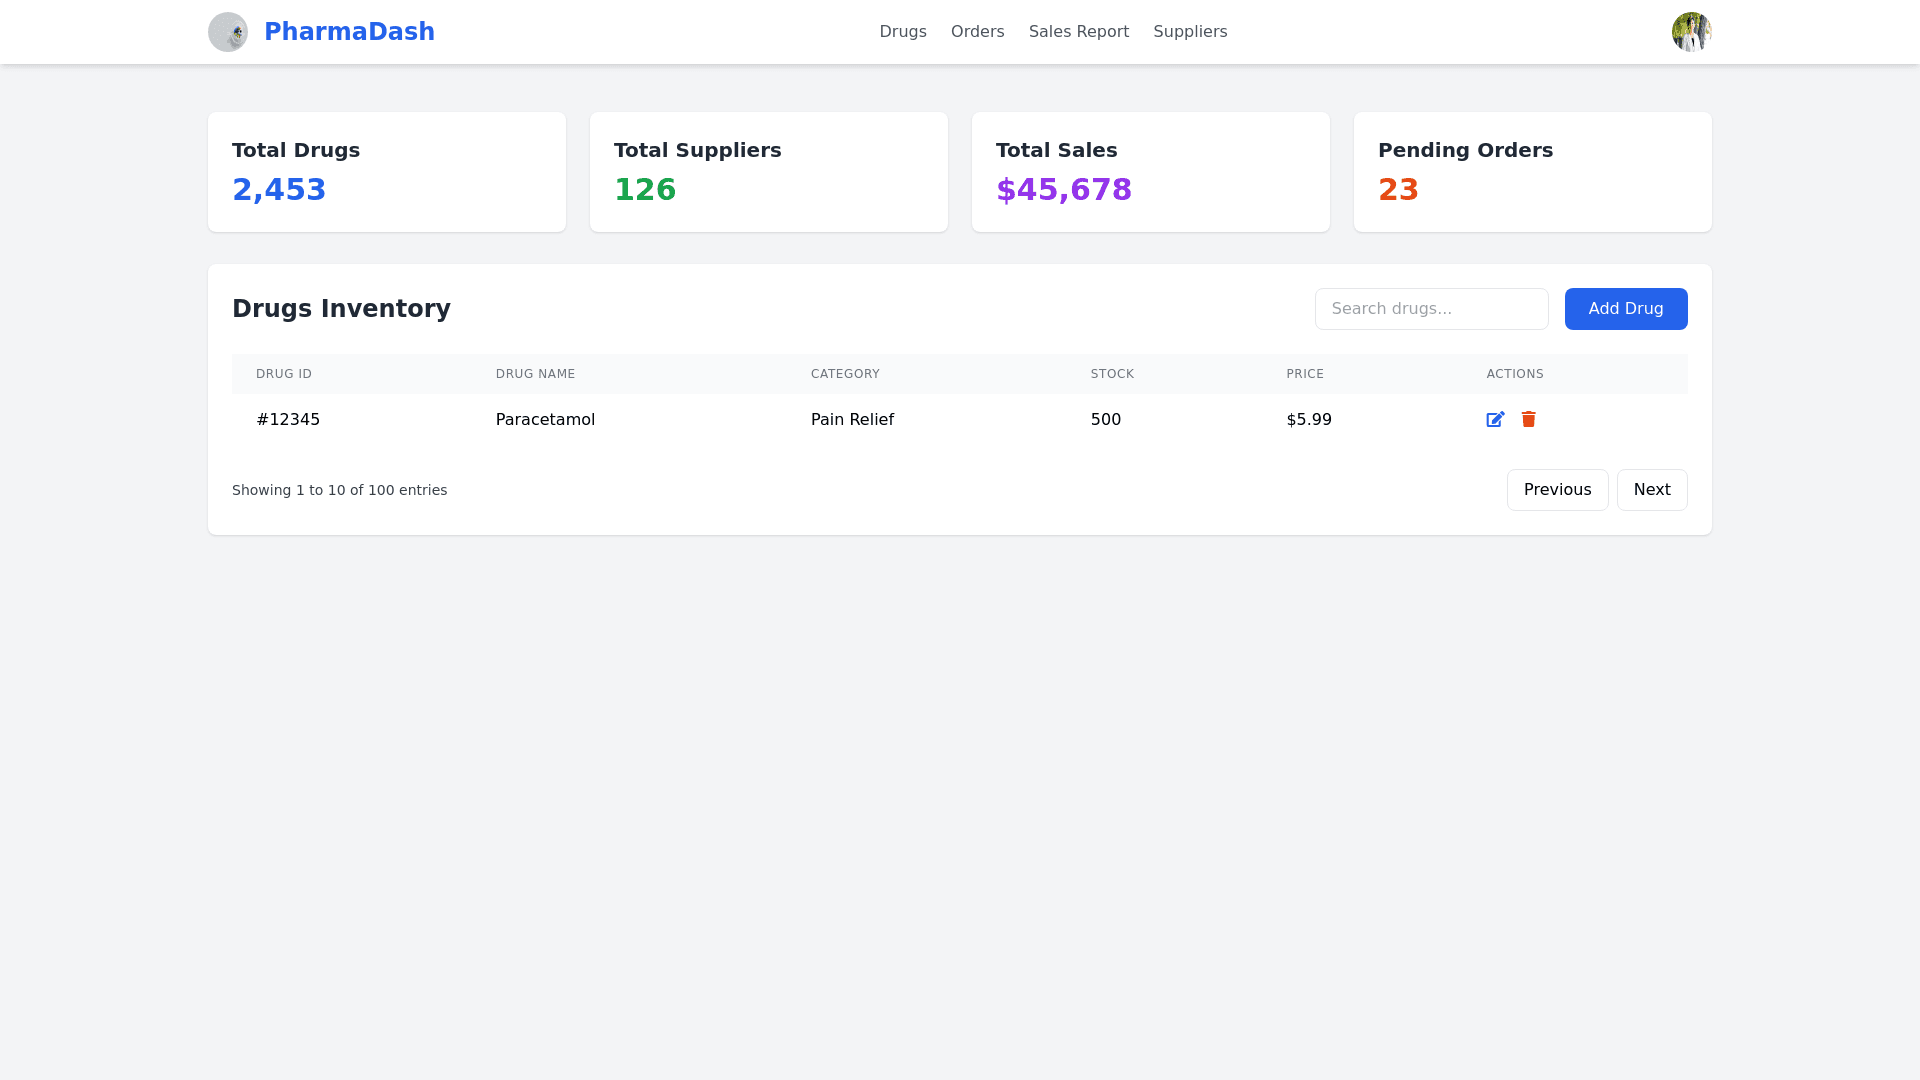Navigate to Suppliers
Viewport: 1920px width, 1080px height.
pos(1190,32)
